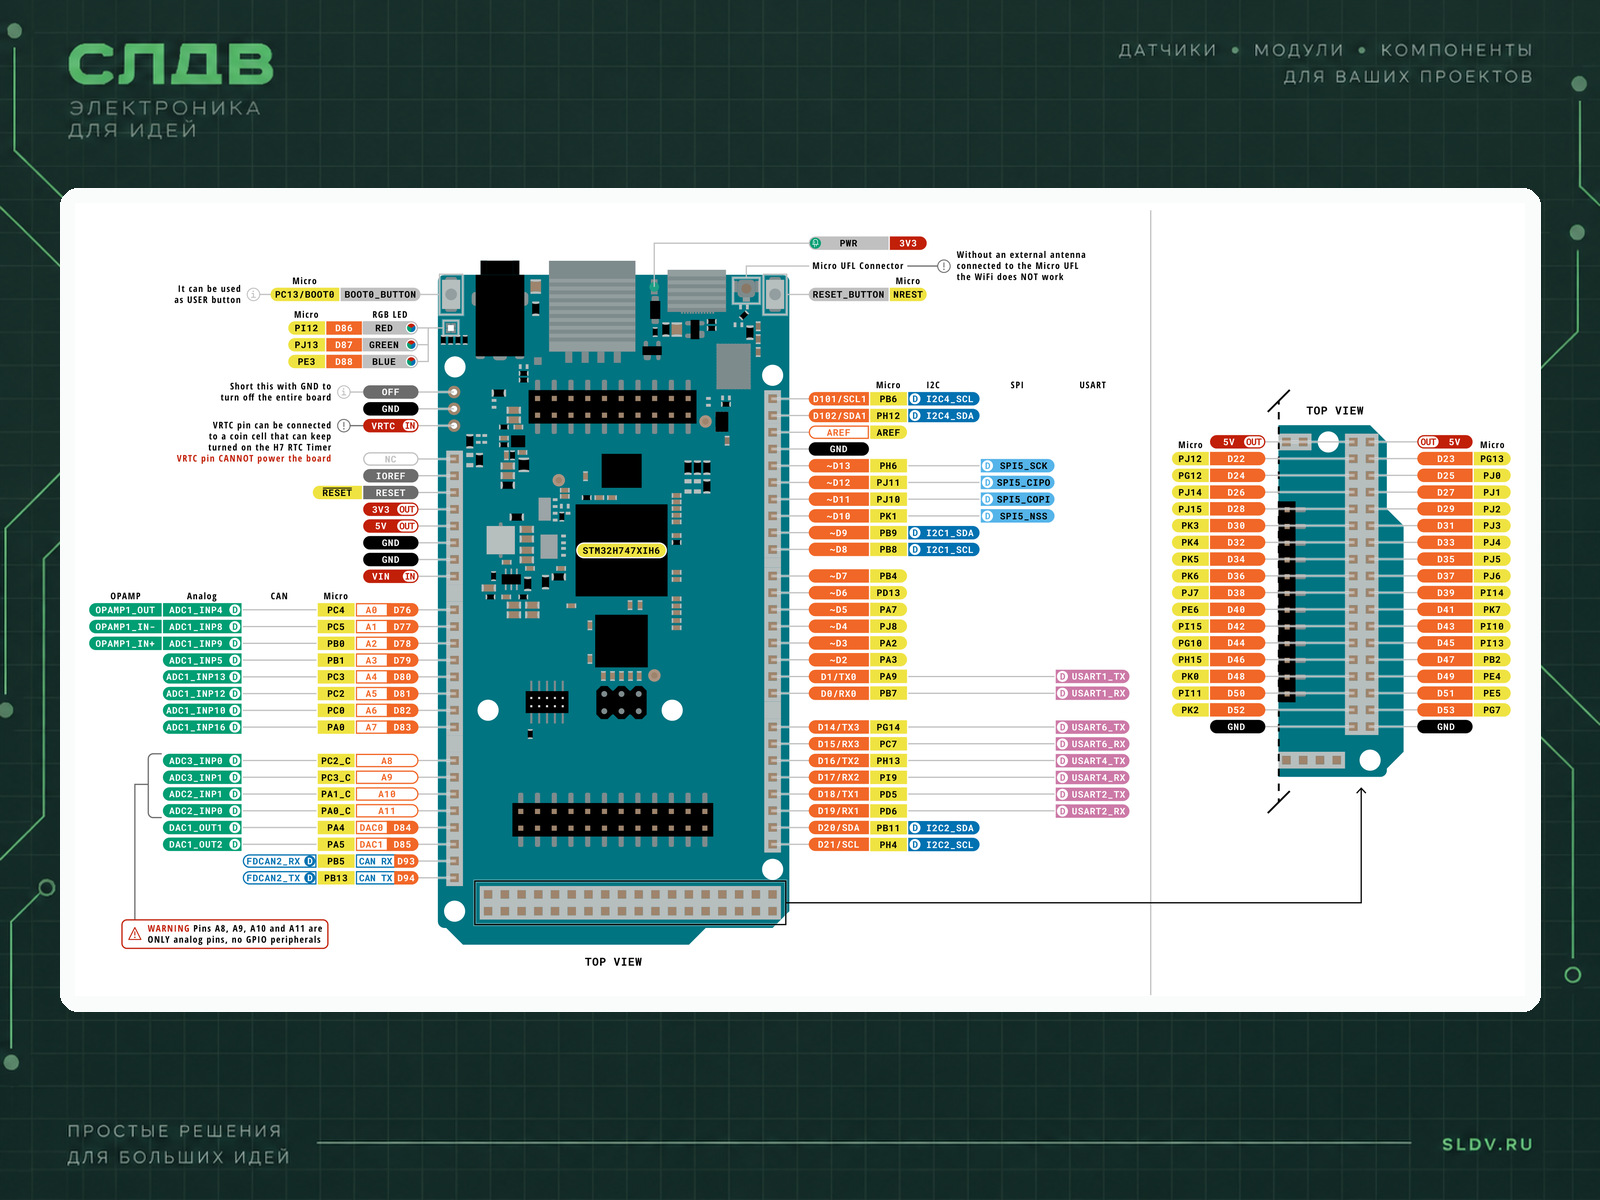Click the СЛДВ logo
The width and height of the screenshot is (1600, 1200).
click(170, 65)
